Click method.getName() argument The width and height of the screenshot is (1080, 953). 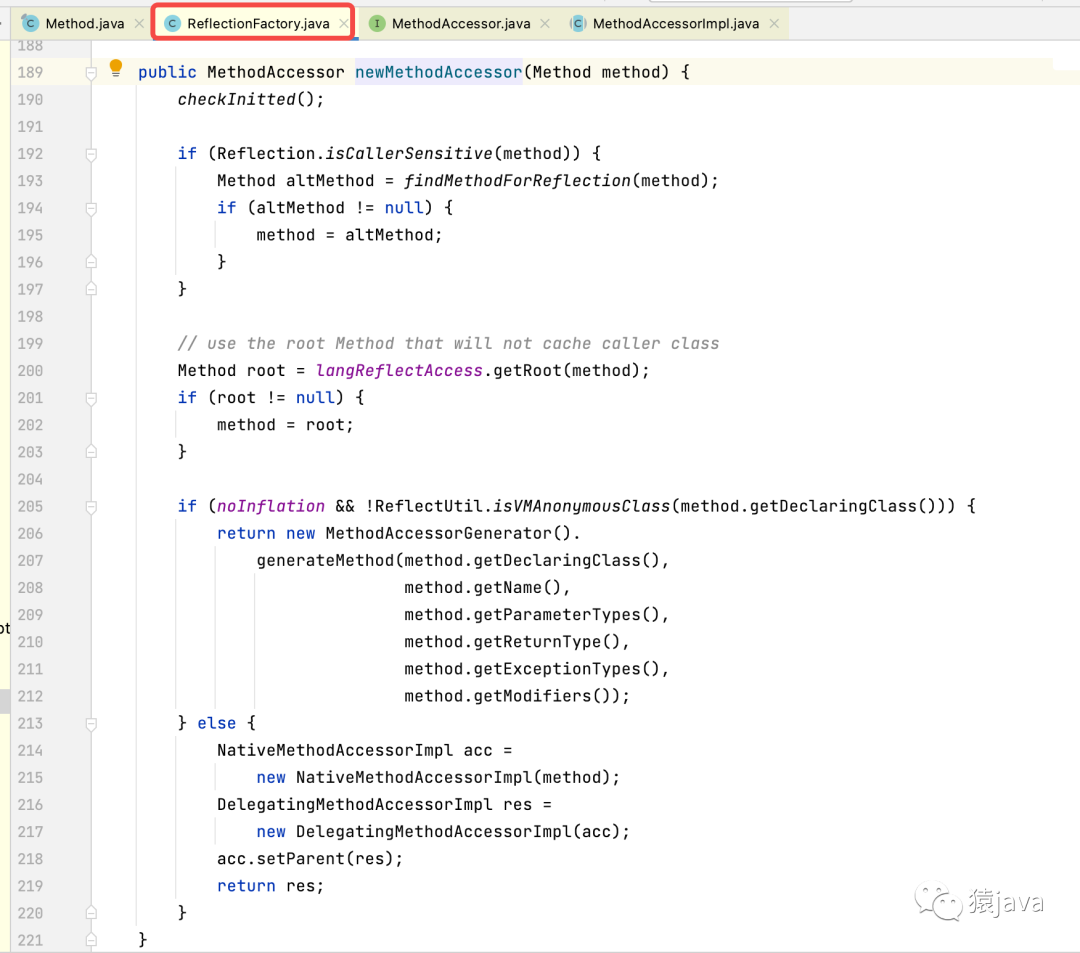483,587
